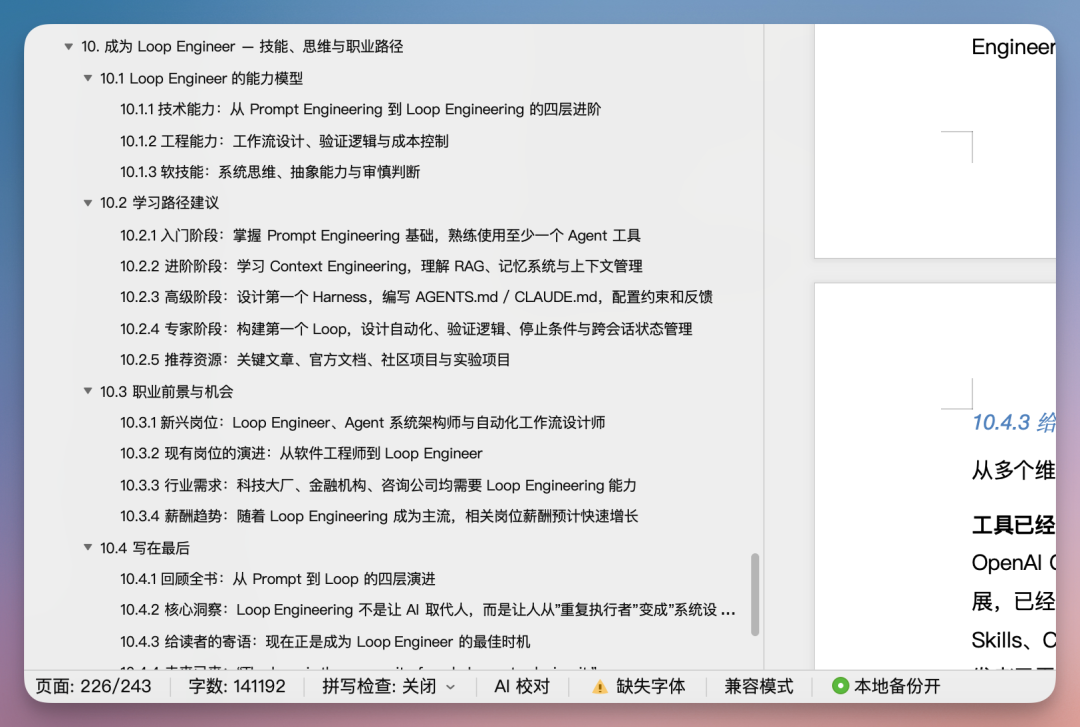Image resolution: width=1080 pixels, height=727 pixels.
Task: Click the outline panel vertical scrollbar thumb
Action: [755, 594]
